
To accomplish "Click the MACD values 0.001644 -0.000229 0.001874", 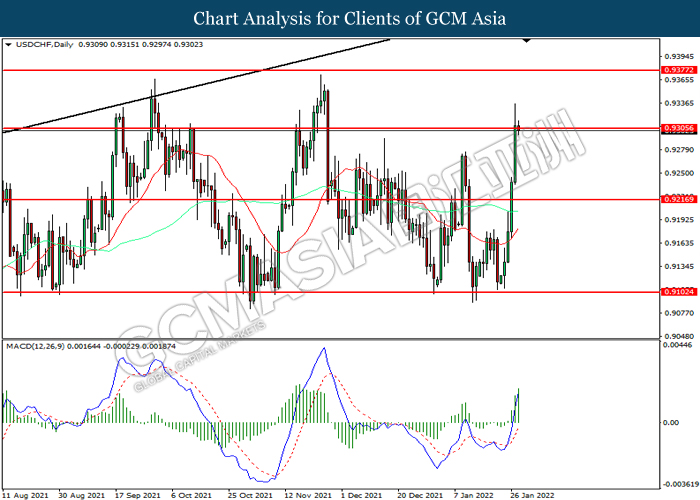I will click(x=121, y=346).
